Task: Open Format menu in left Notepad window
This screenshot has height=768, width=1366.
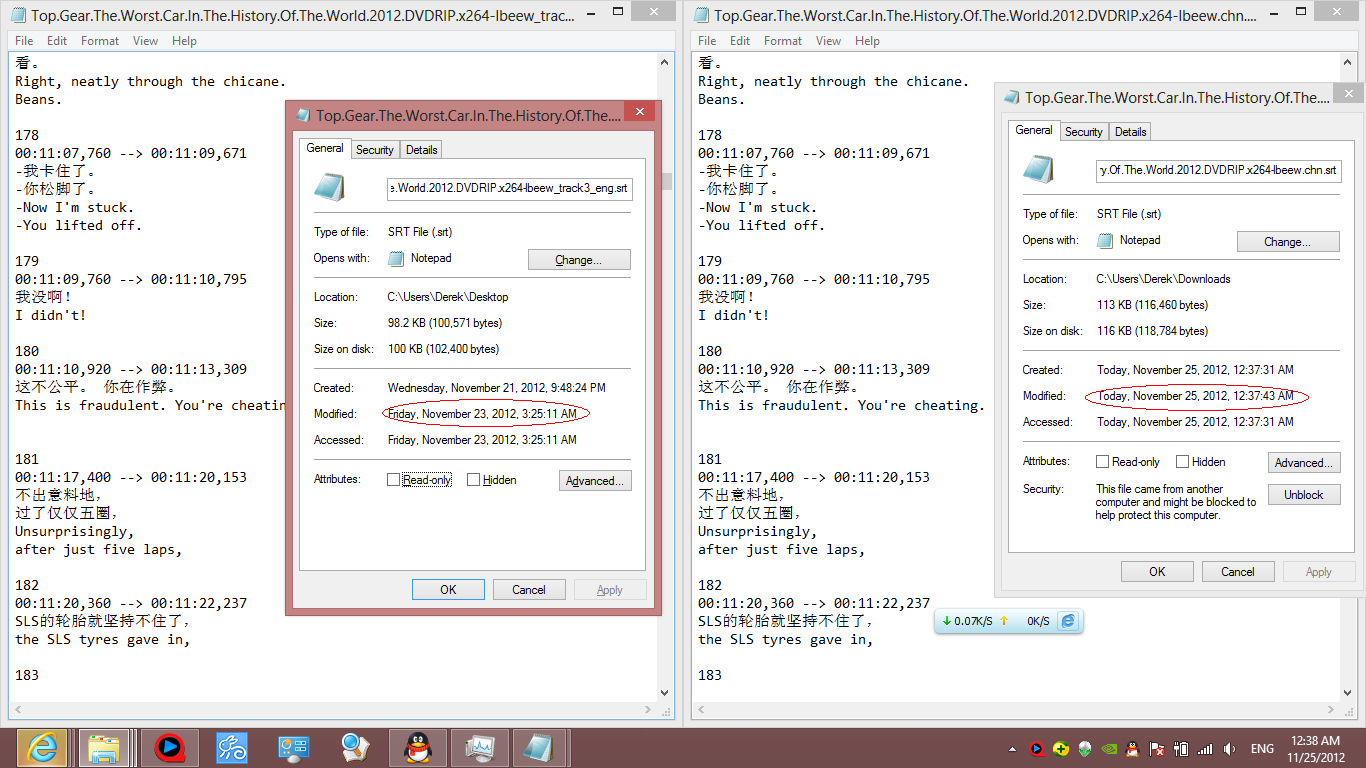Action: 100,41
